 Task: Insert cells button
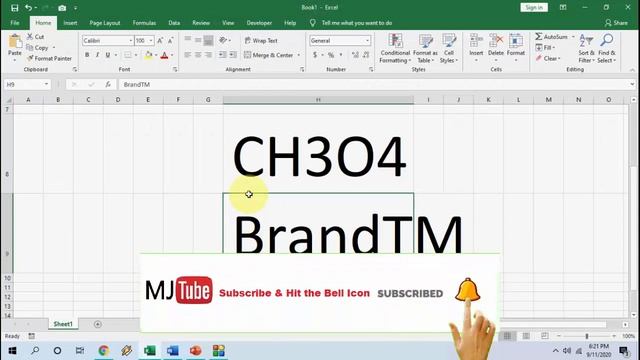click(x=476, y=48)
